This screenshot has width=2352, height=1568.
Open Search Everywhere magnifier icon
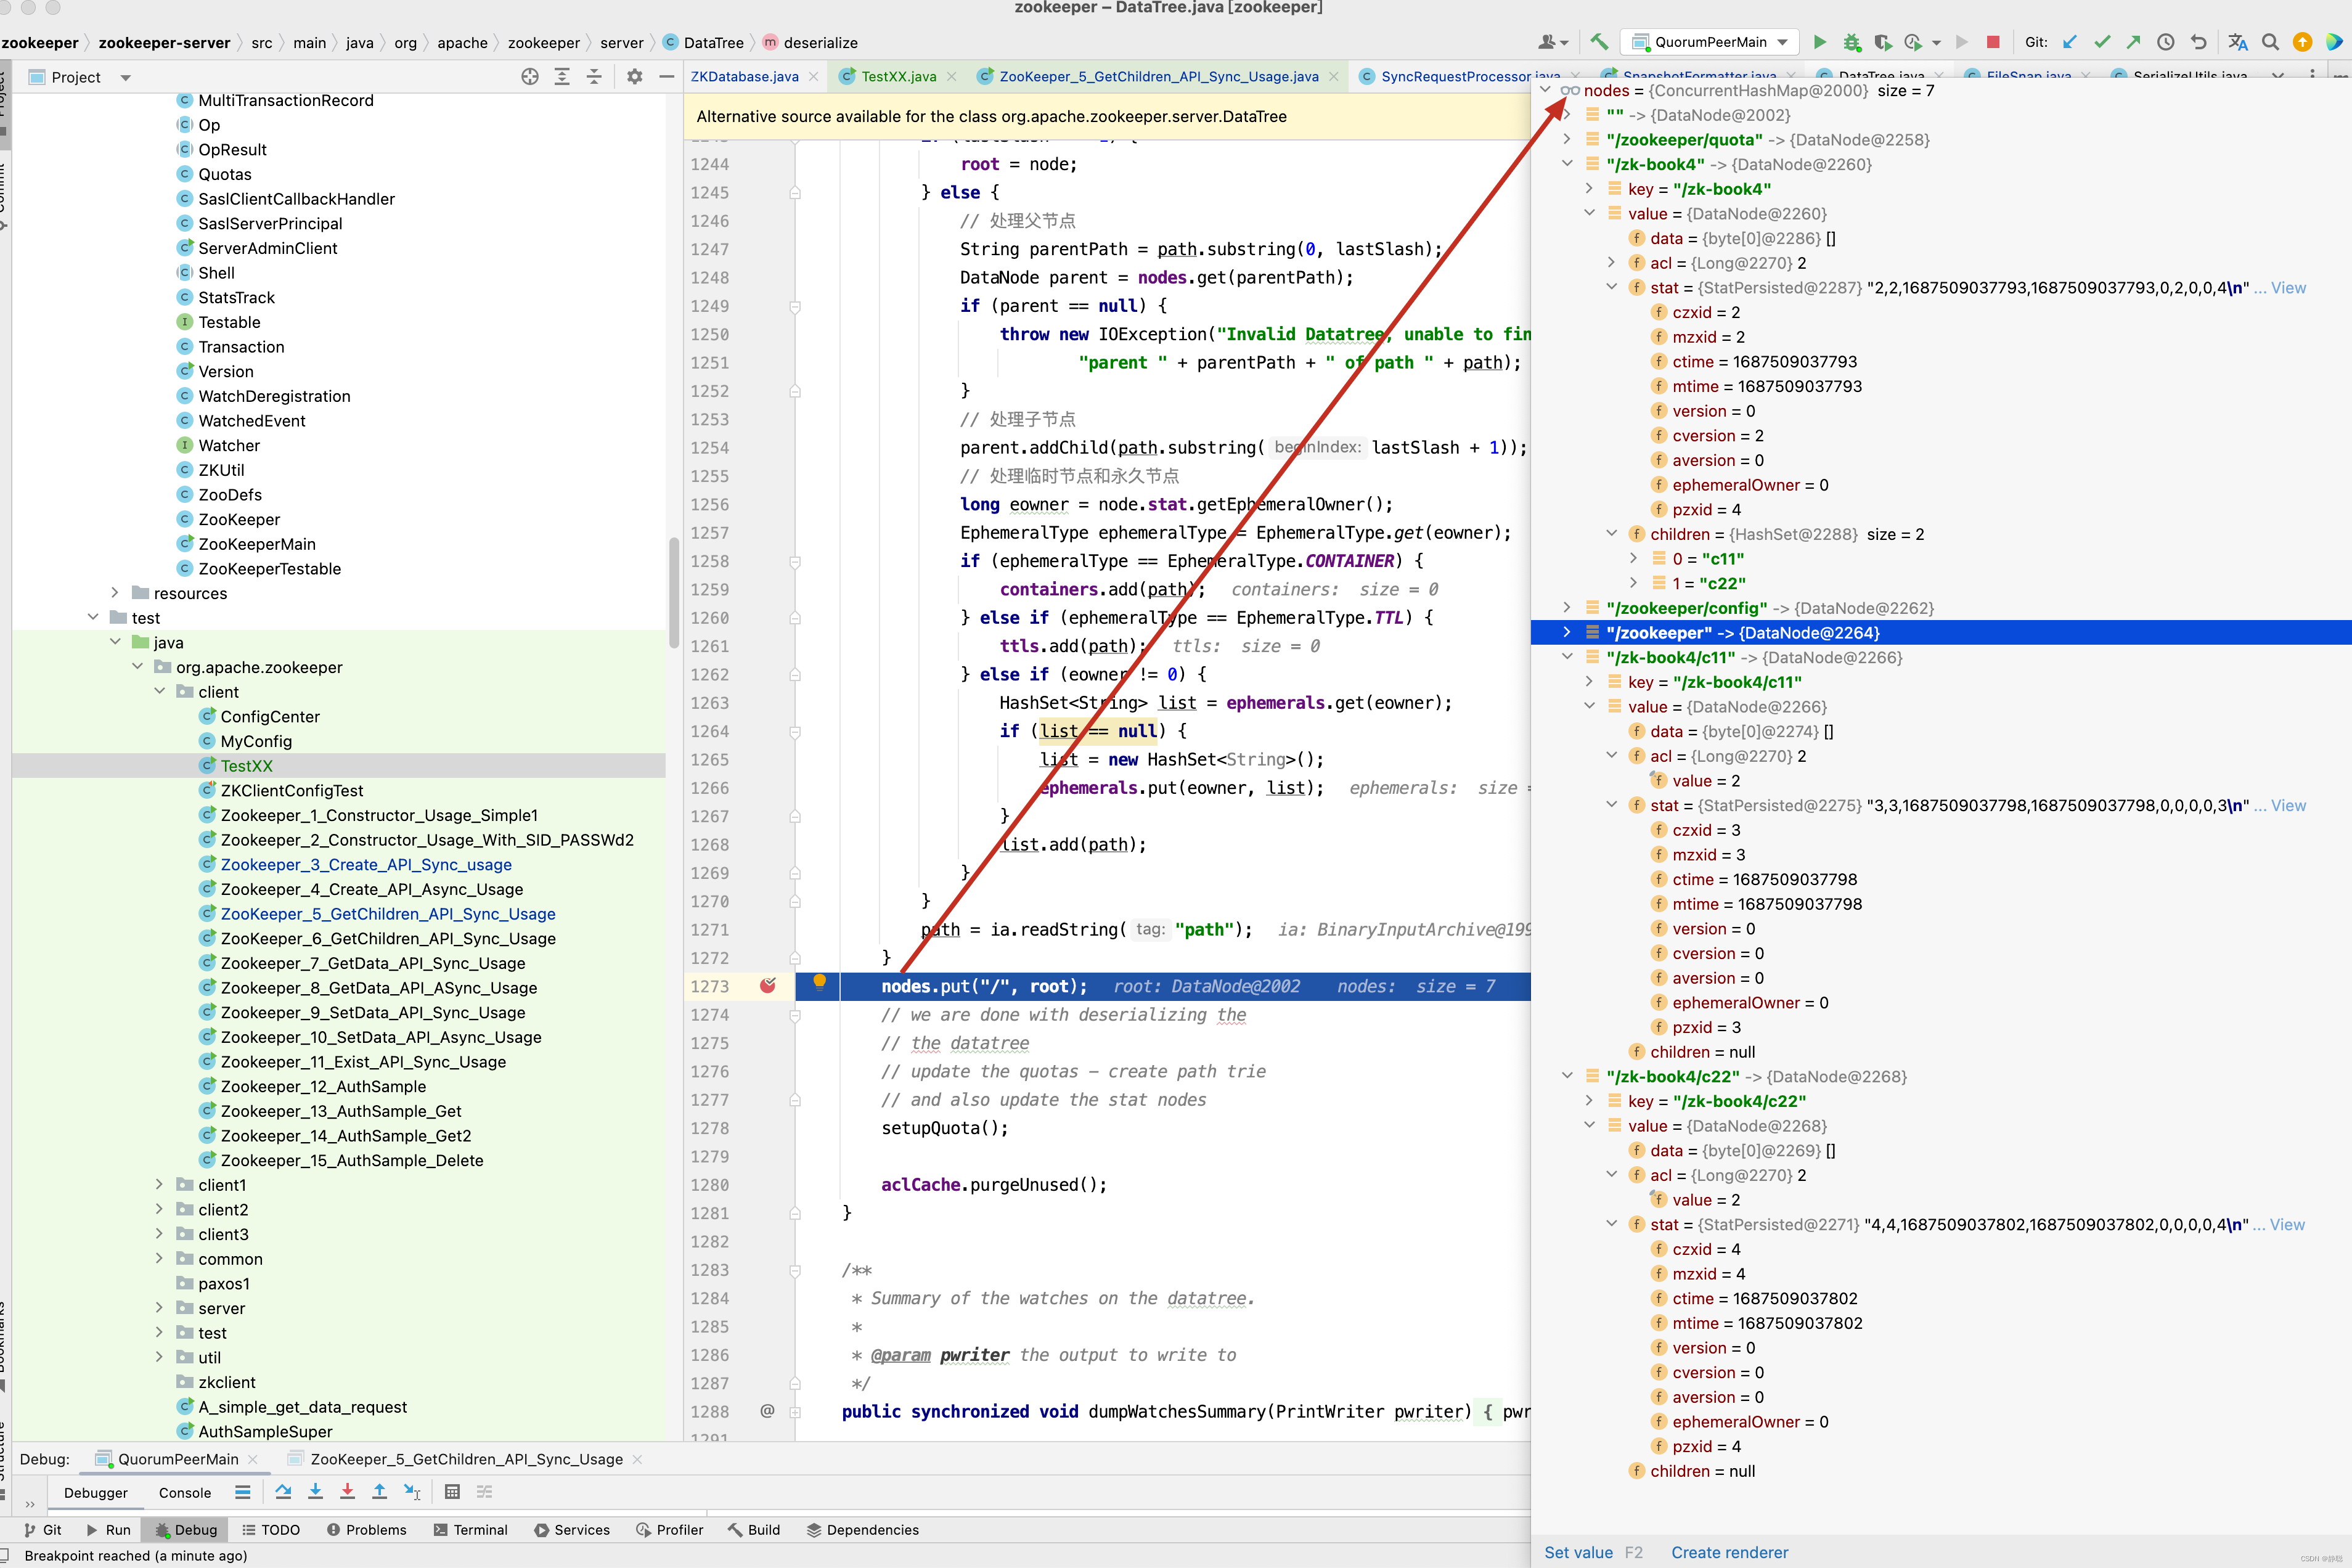(2270, 42)
